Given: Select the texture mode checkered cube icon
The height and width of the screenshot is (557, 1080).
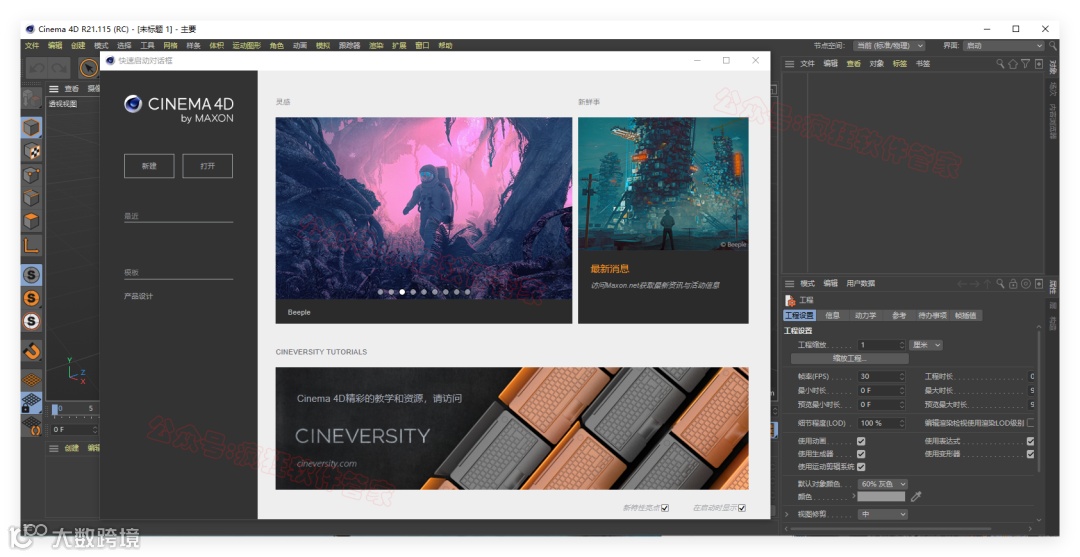Looking at the screenshot, I should click(32, 151).
